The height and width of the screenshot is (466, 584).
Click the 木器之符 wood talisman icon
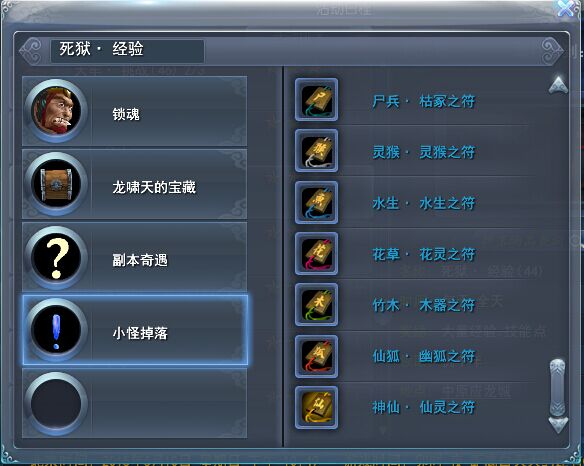pos(316,304)
